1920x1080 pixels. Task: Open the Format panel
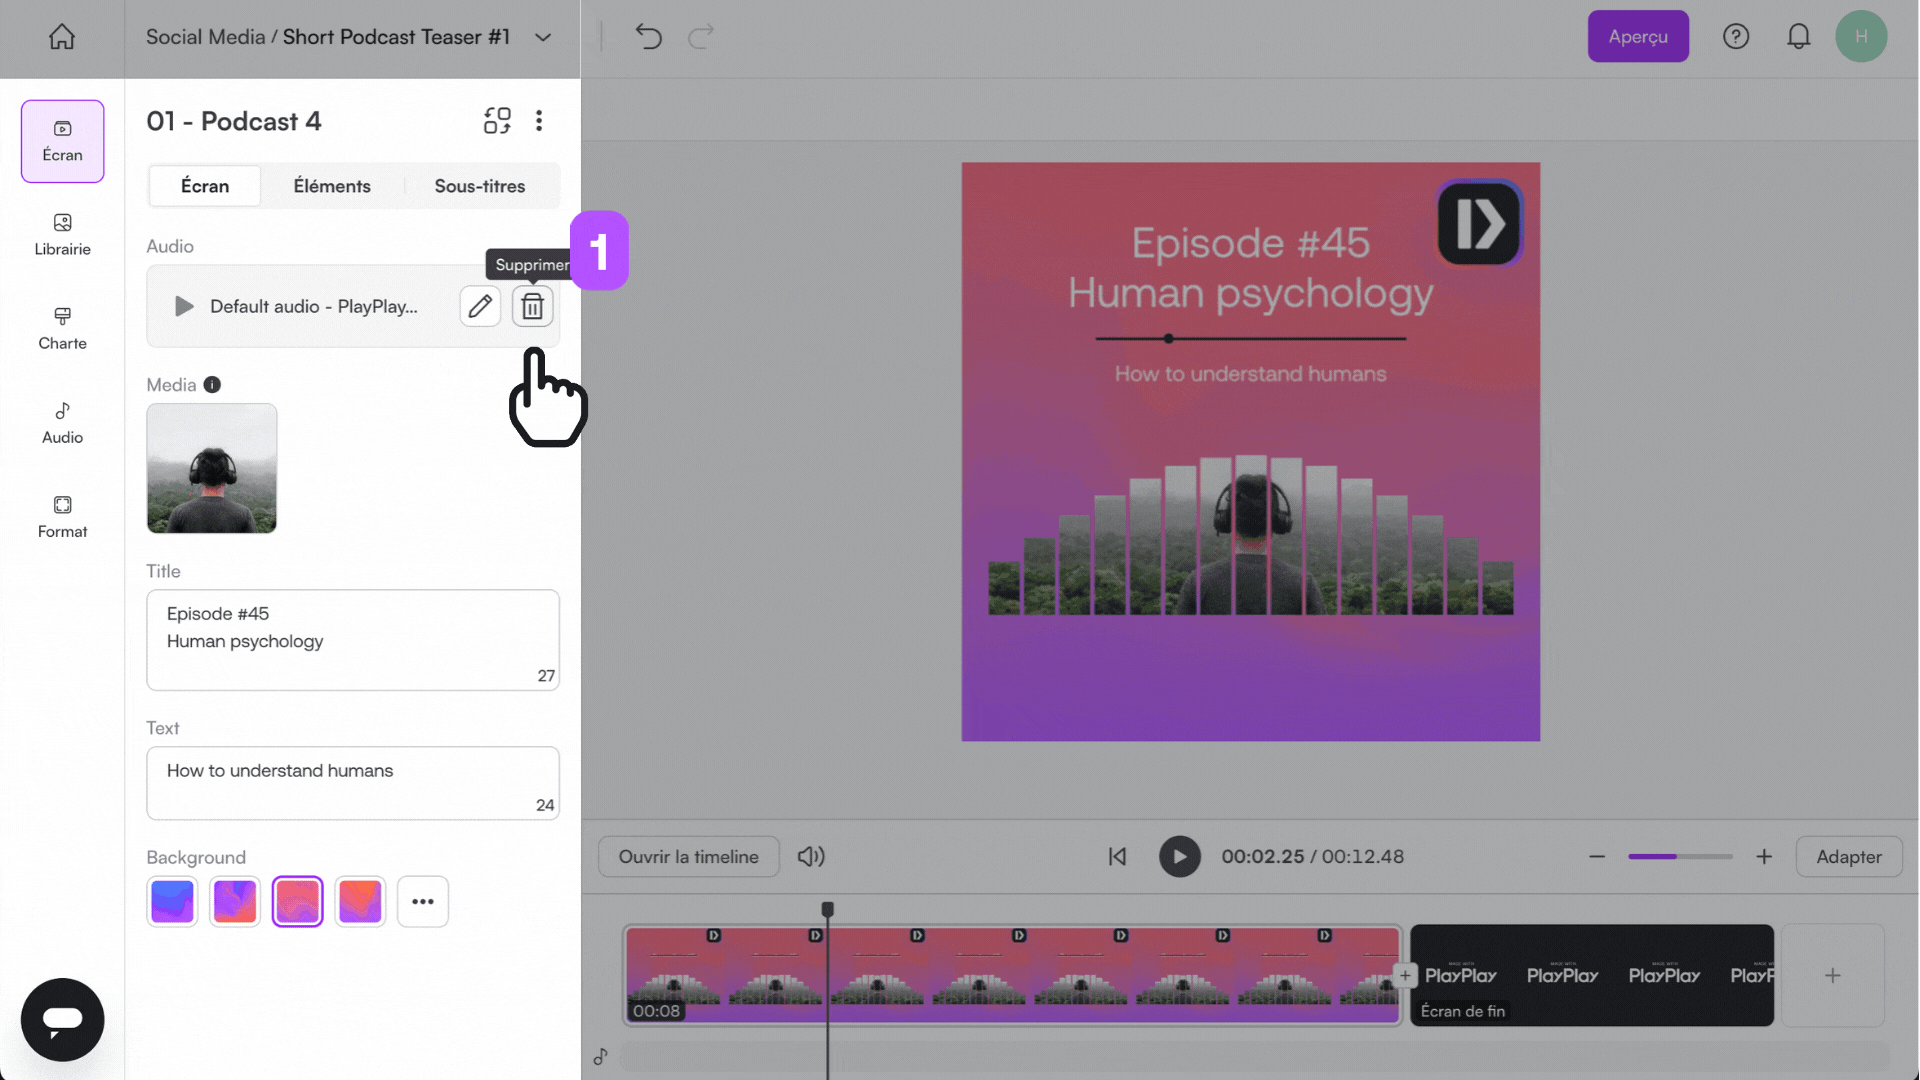pos(61,516)
